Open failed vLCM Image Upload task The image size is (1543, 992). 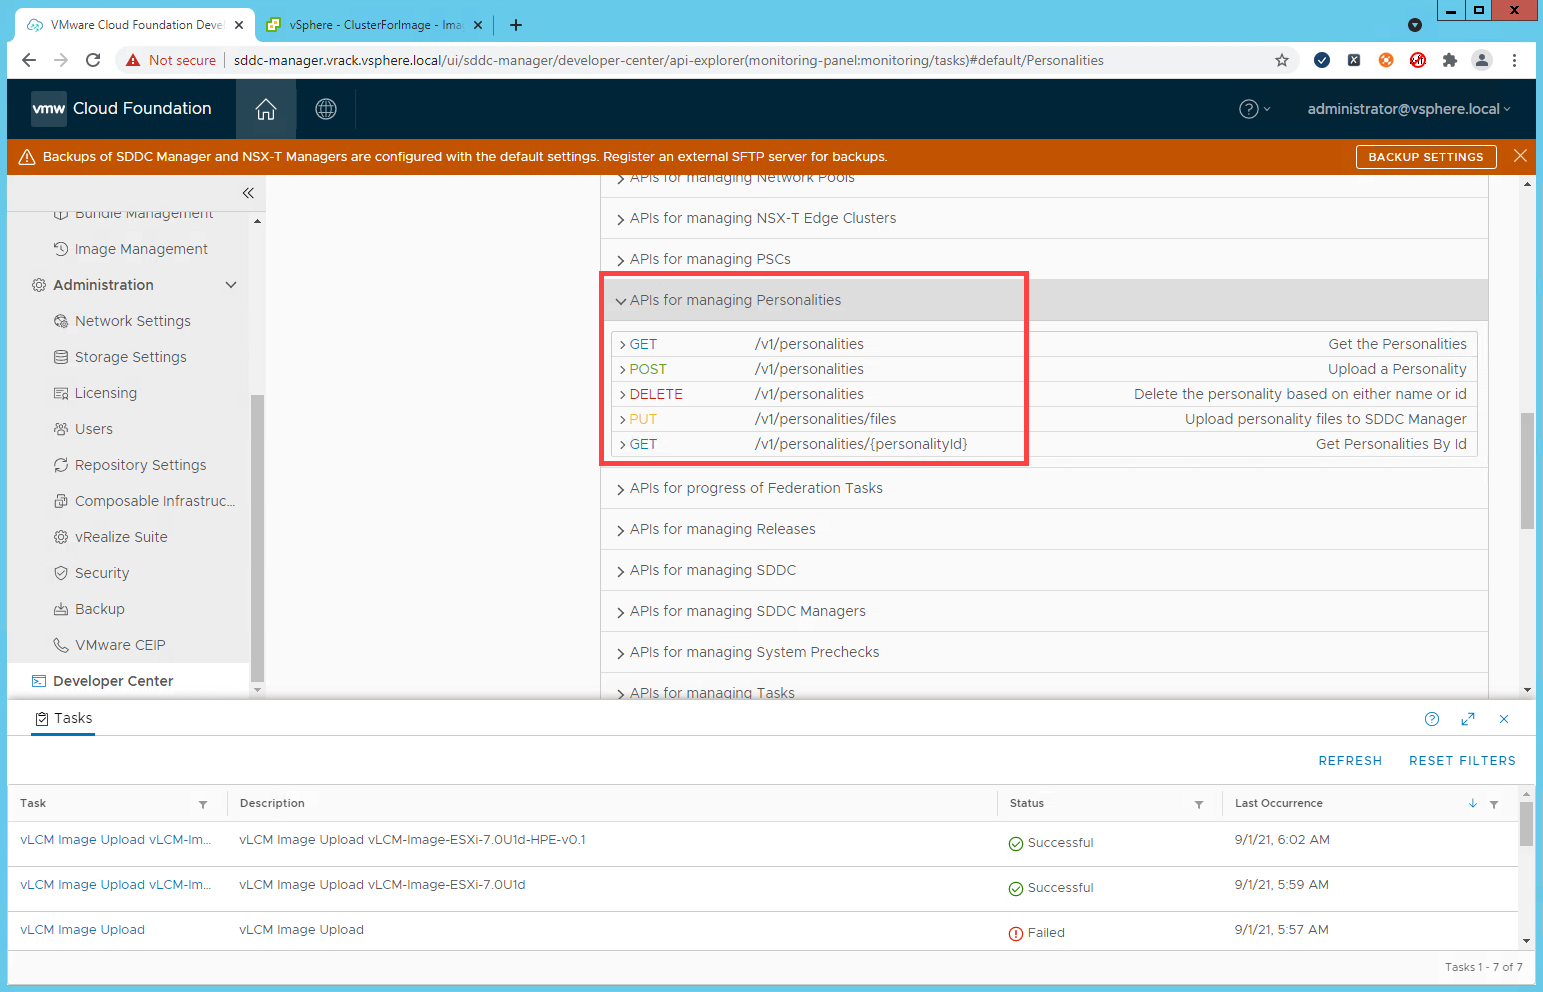point(82,930)
